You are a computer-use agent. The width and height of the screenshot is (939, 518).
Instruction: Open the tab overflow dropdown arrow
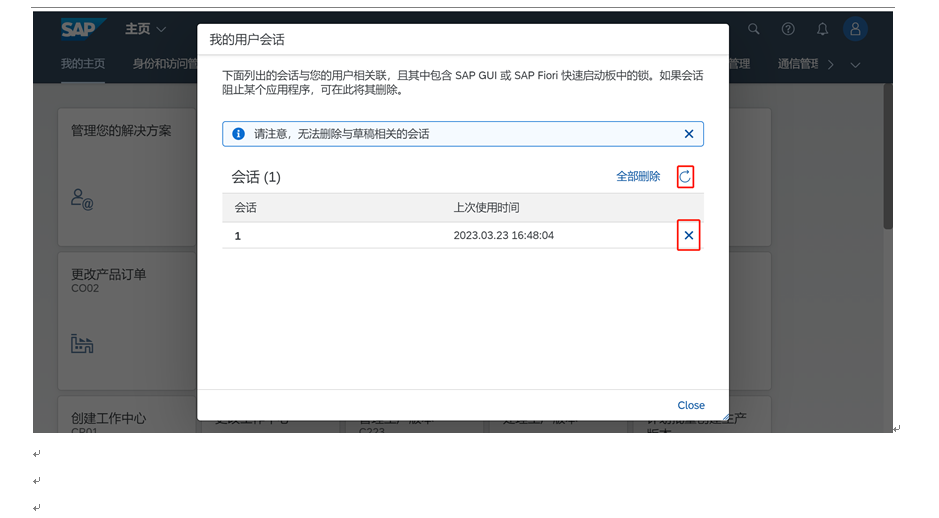[x=855, y=65]
